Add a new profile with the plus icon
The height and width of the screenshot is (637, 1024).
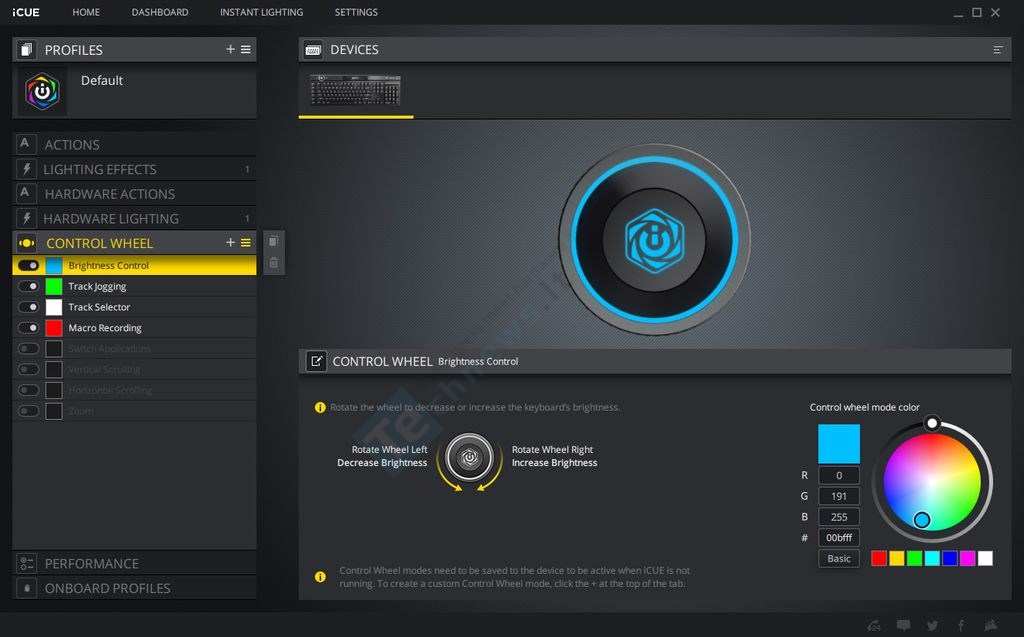point(230,49)
